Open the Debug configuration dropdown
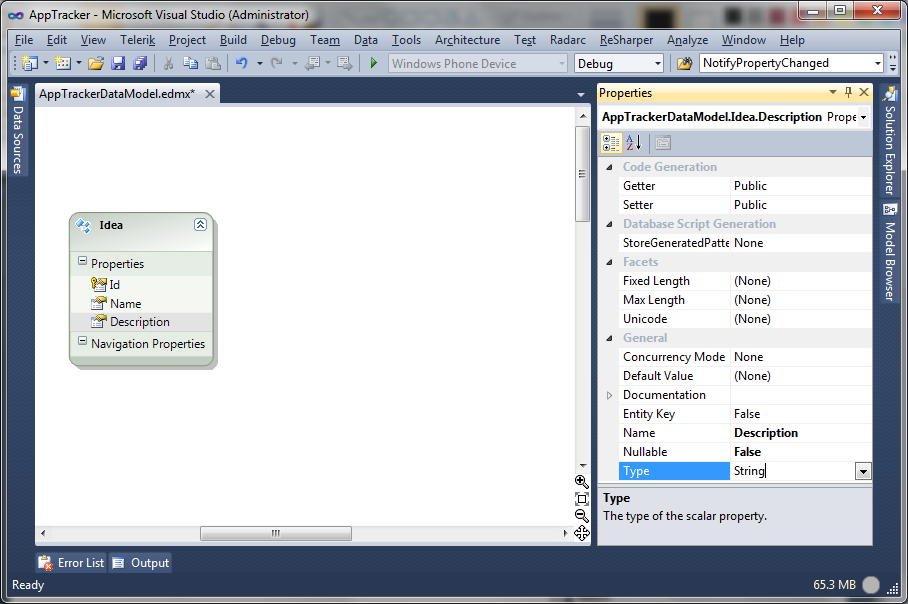The width and height of the screenshot is (908, 604). click(x=658, y=63)
